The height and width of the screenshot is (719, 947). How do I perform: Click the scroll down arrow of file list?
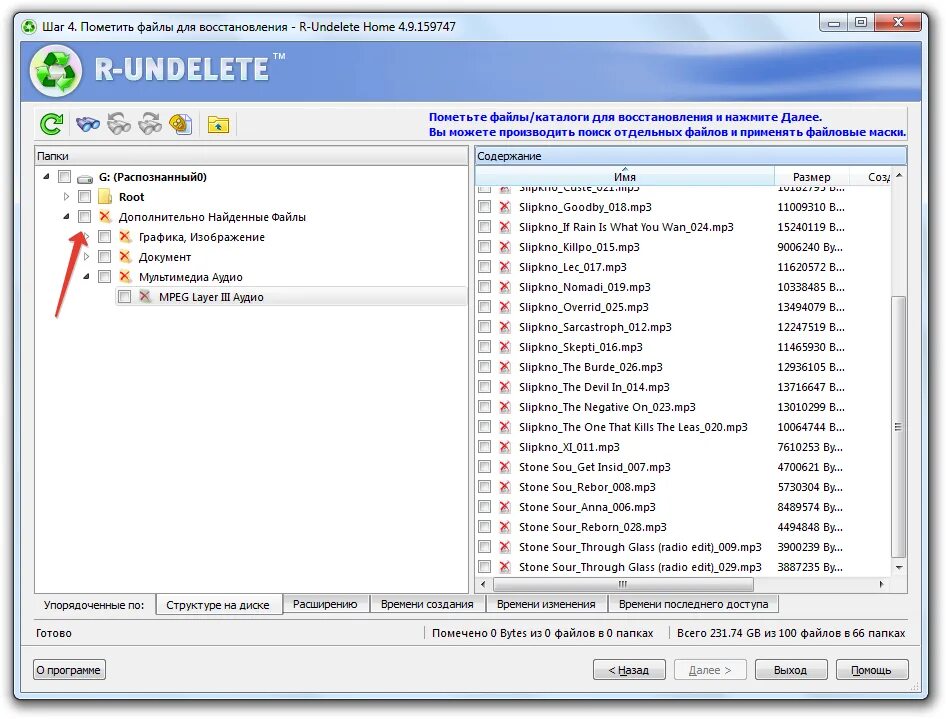(899, 567)
